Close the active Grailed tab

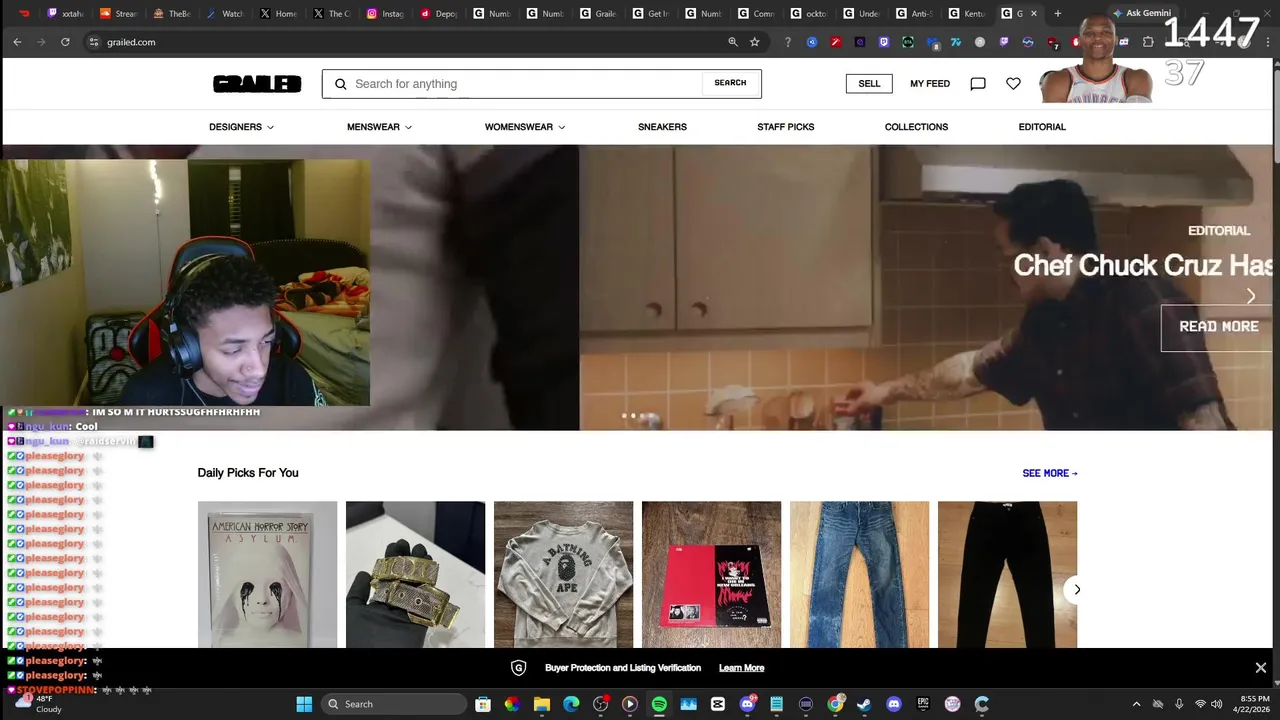tap(1034, 13)
